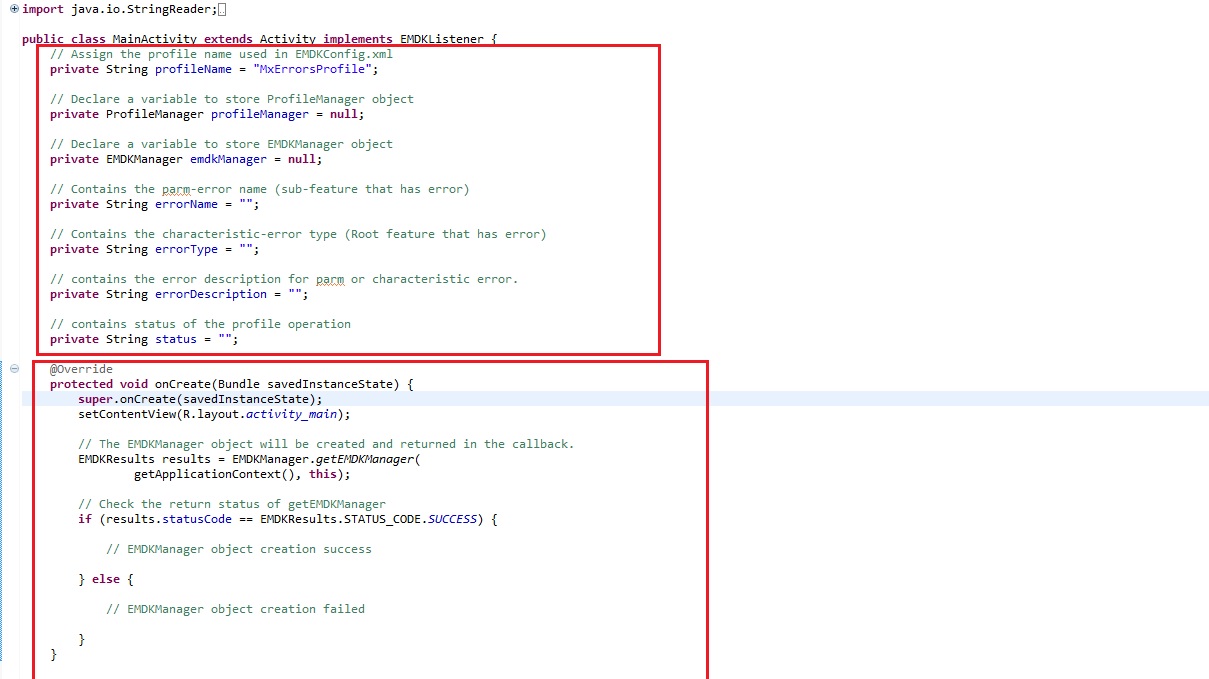Expand the folded import statements
The image size is (1209, 679).
[14, 9]
